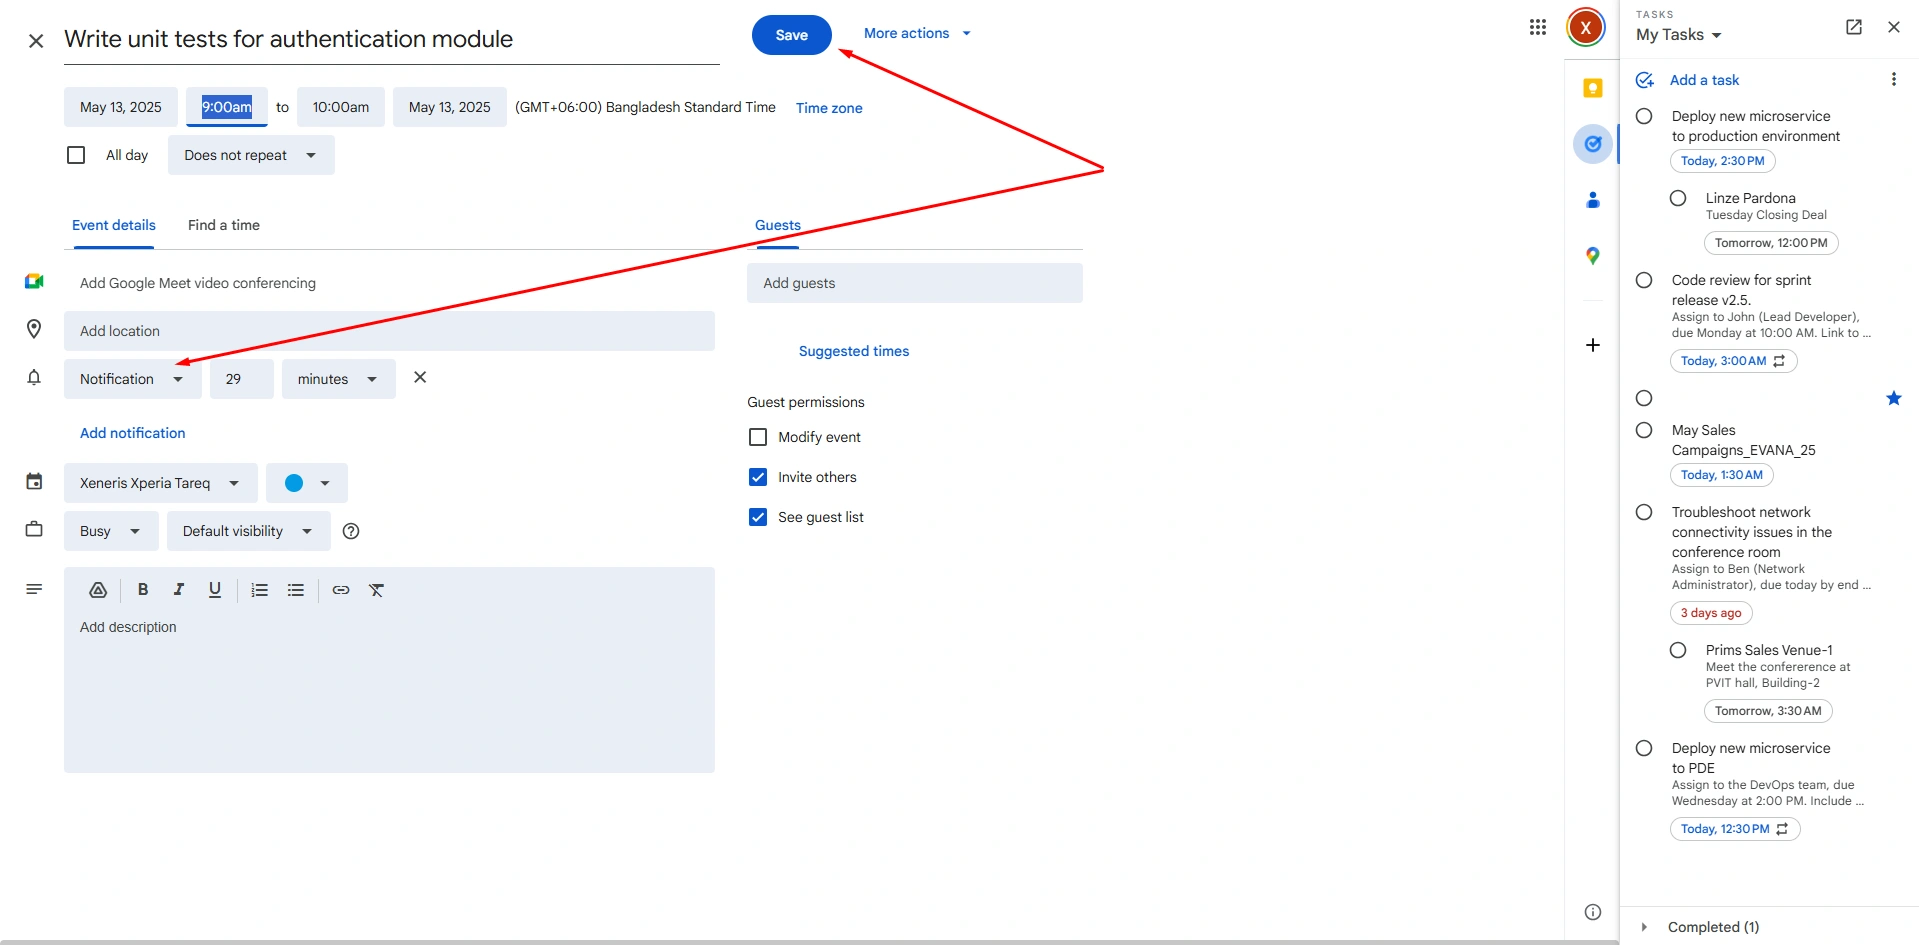Screen dimensions: 1919x945
Task: Open the event color picker
Action: 306,483
